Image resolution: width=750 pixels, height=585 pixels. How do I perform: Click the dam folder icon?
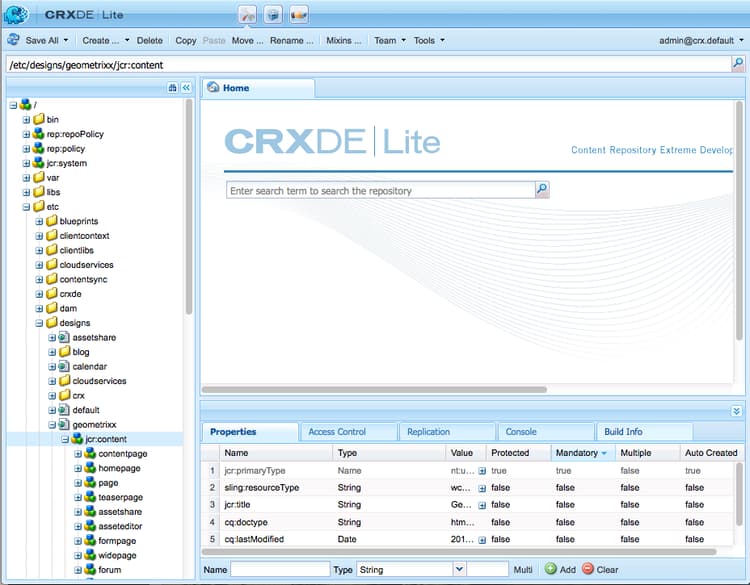point(52,308)
